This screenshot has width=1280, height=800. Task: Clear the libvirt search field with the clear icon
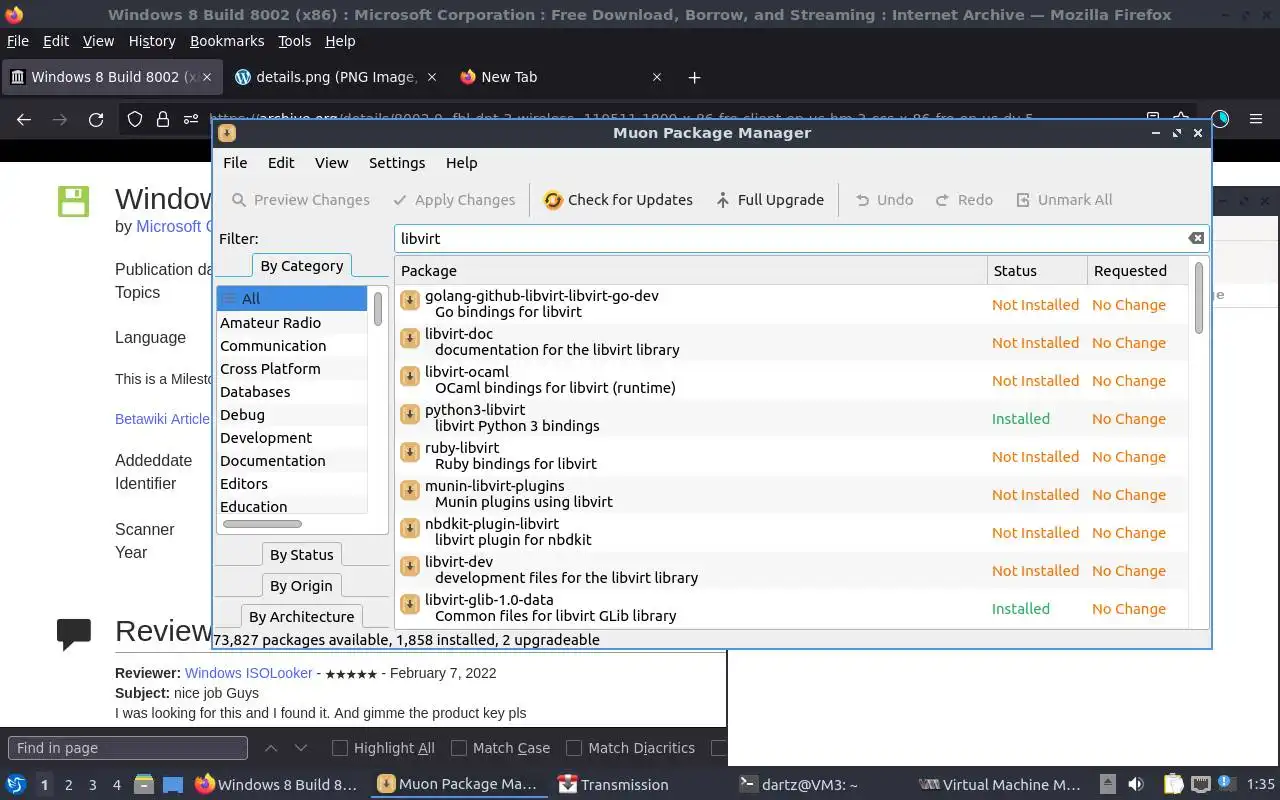1196,238
